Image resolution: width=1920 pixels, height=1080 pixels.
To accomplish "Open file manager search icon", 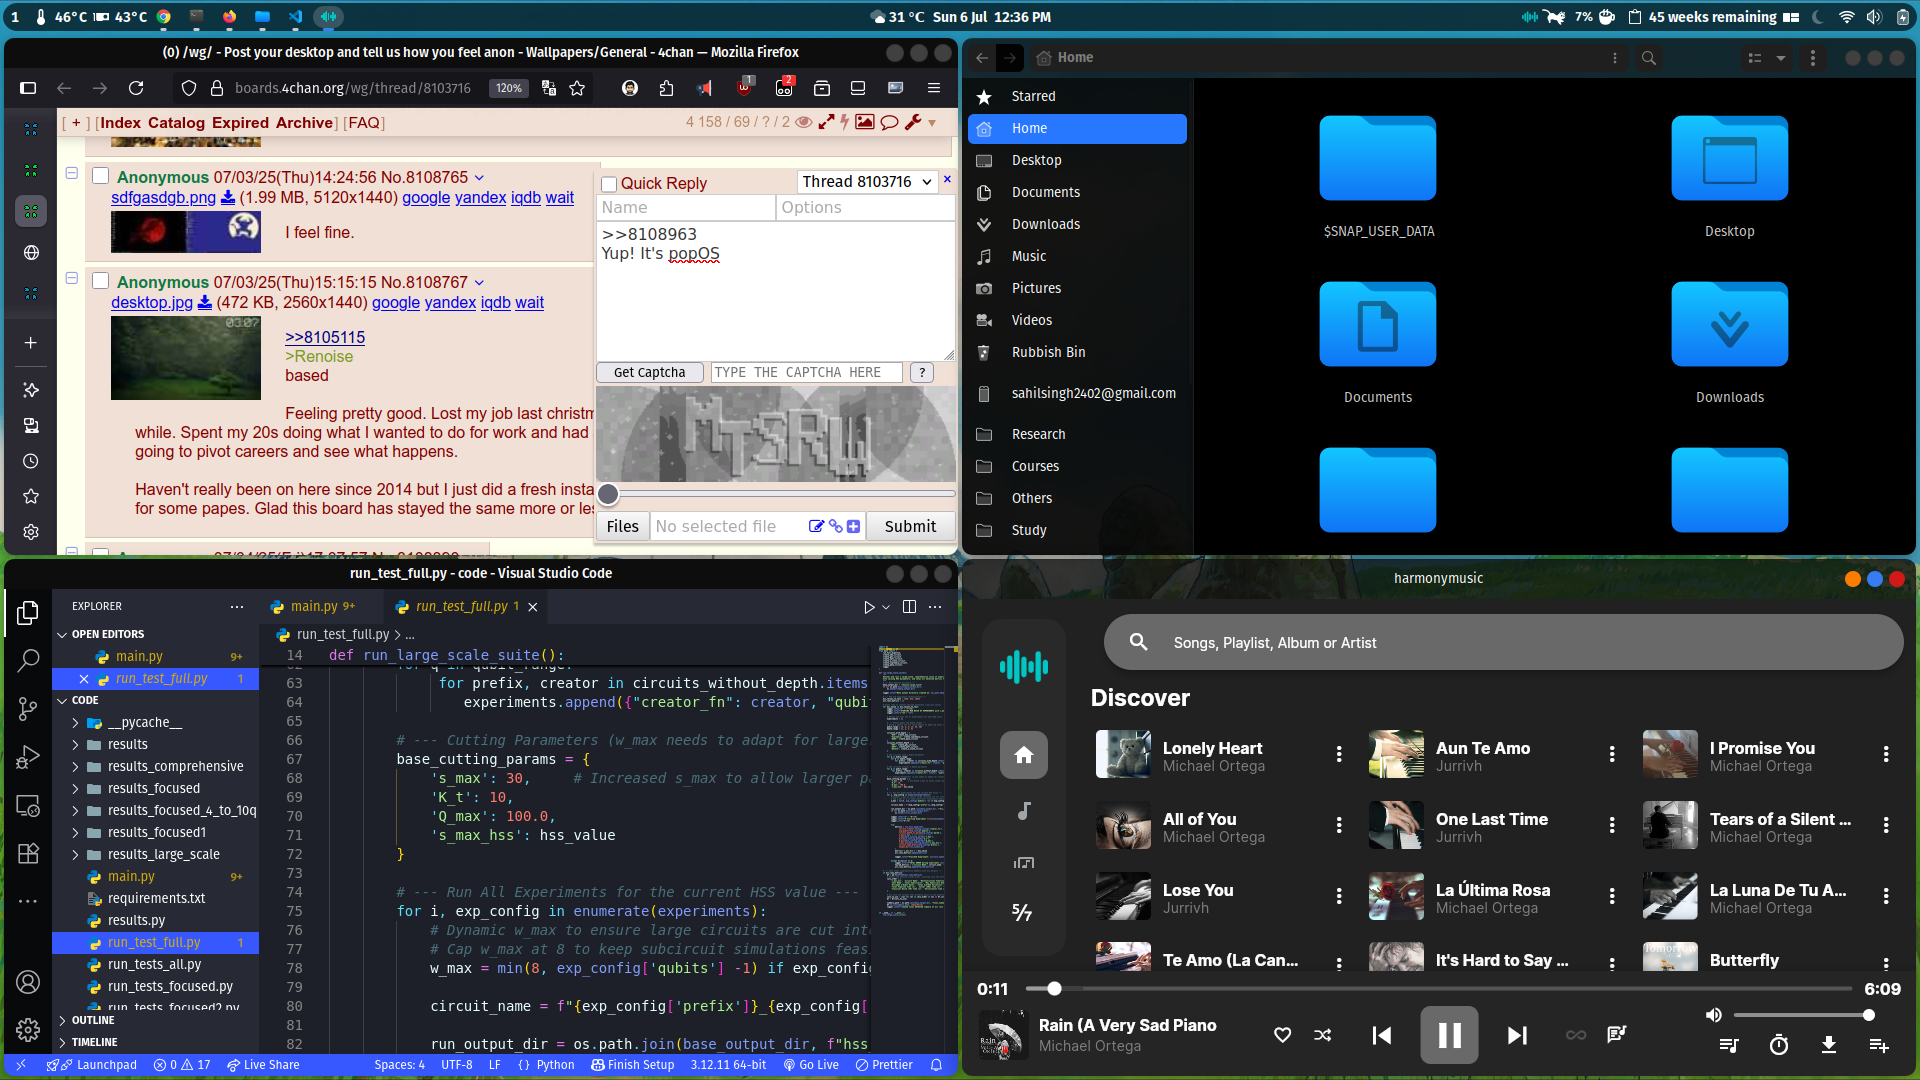I will click(1649, 58).
